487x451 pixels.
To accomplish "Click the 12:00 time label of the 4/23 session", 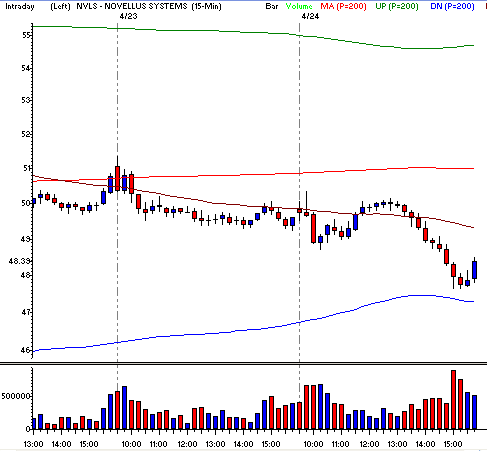I will tap(187, 444).
